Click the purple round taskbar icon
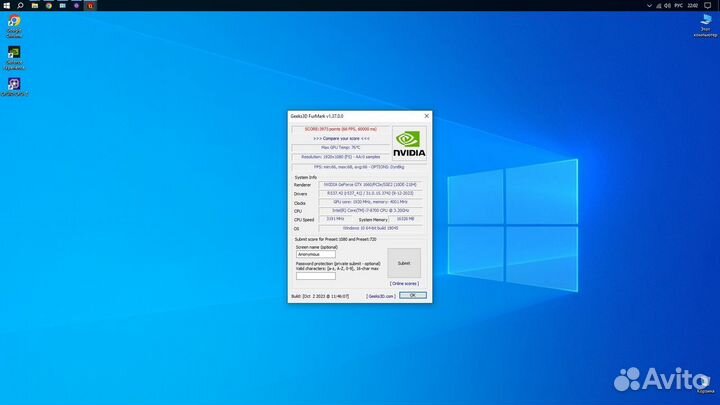Viewport: 720px width, 405px height. pos(77,6)
